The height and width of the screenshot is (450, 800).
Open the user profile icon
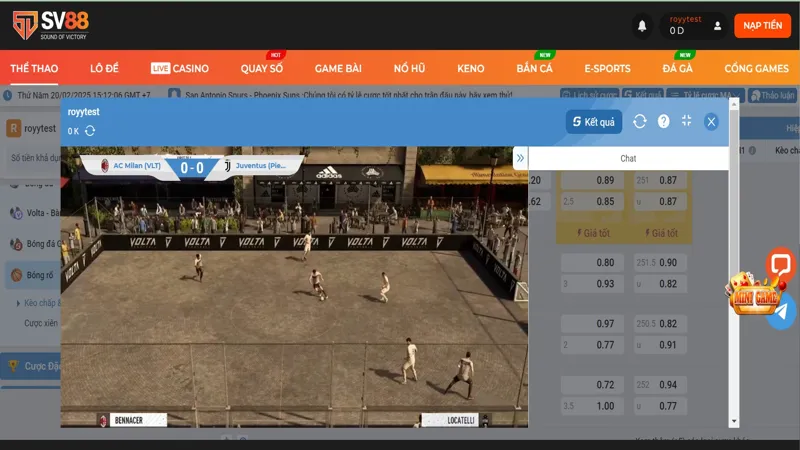(x=717, y=26)
